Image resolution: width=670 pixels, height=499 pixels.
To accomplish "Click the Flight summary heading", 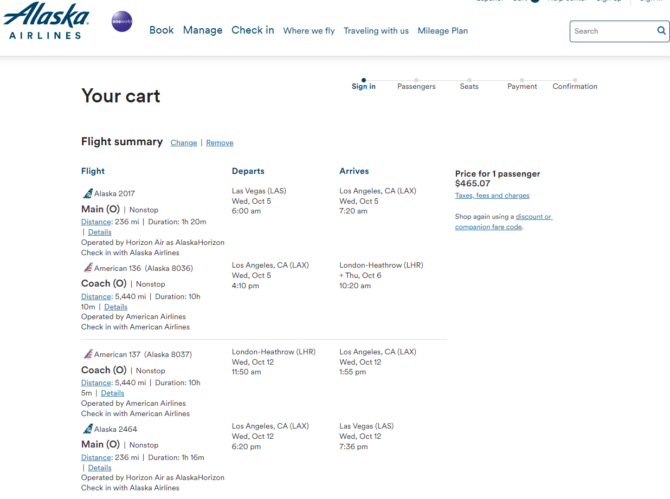I will pos(122,141).
